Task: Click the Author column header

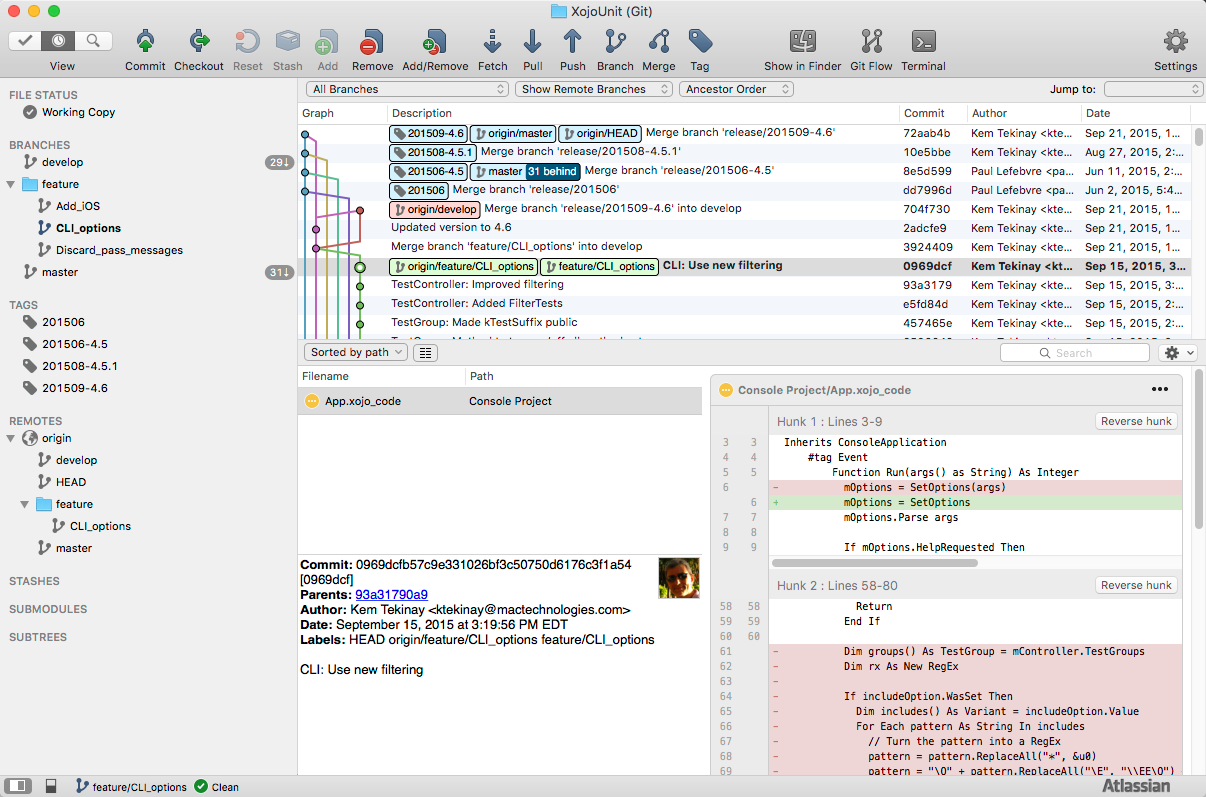Action: pyautogui.click(x=1023, y=113)
